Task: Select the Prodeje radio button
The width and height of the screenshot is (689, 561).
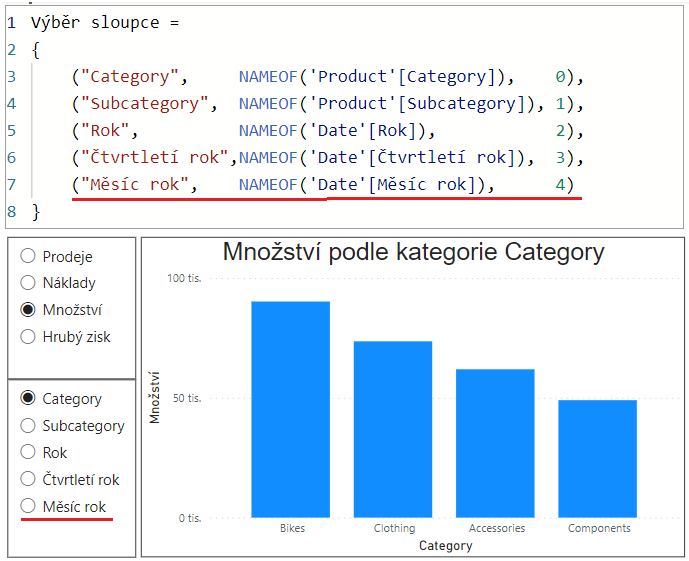Action: (28, 256)
